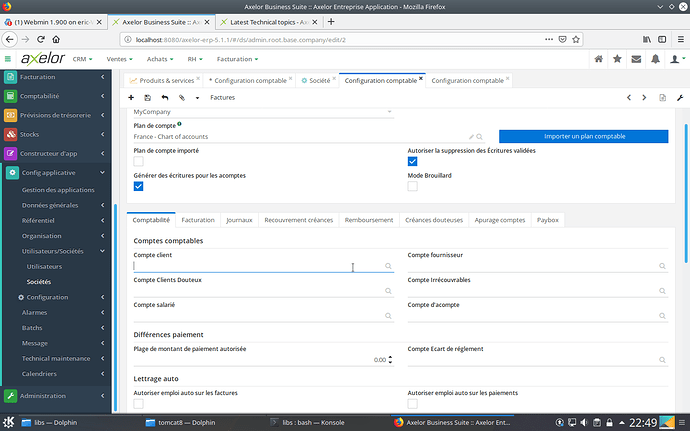This screenshot has height=431, width=690.
Task: Click the document log icon in toolbar
Action: pyautogui.click(x=662, y=98)
